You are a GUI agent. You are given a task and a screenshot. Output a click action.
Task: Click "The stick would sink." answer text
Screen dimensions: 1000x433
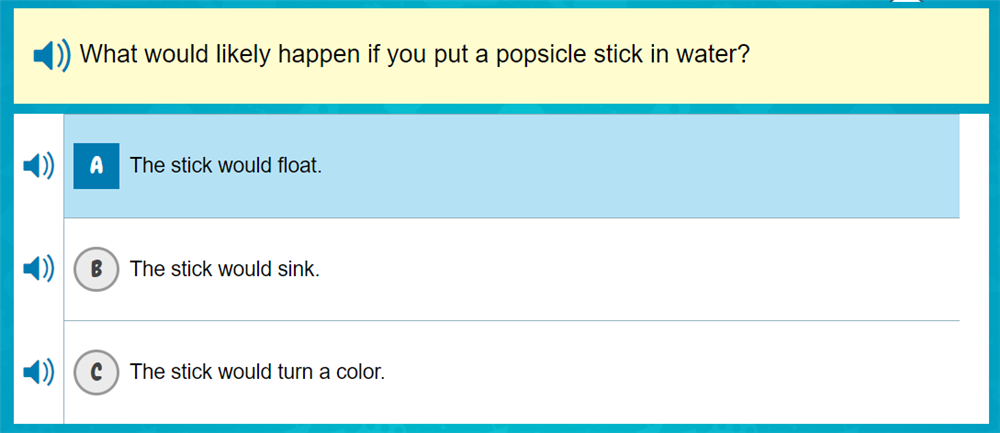tap(225, 269)
